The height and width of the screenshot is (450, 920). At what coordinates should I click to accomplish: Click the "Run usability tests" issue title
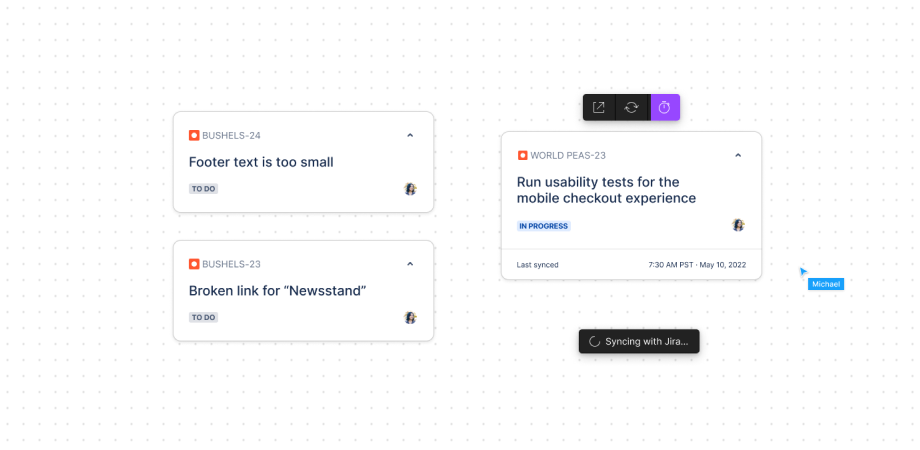pos(606,190)
